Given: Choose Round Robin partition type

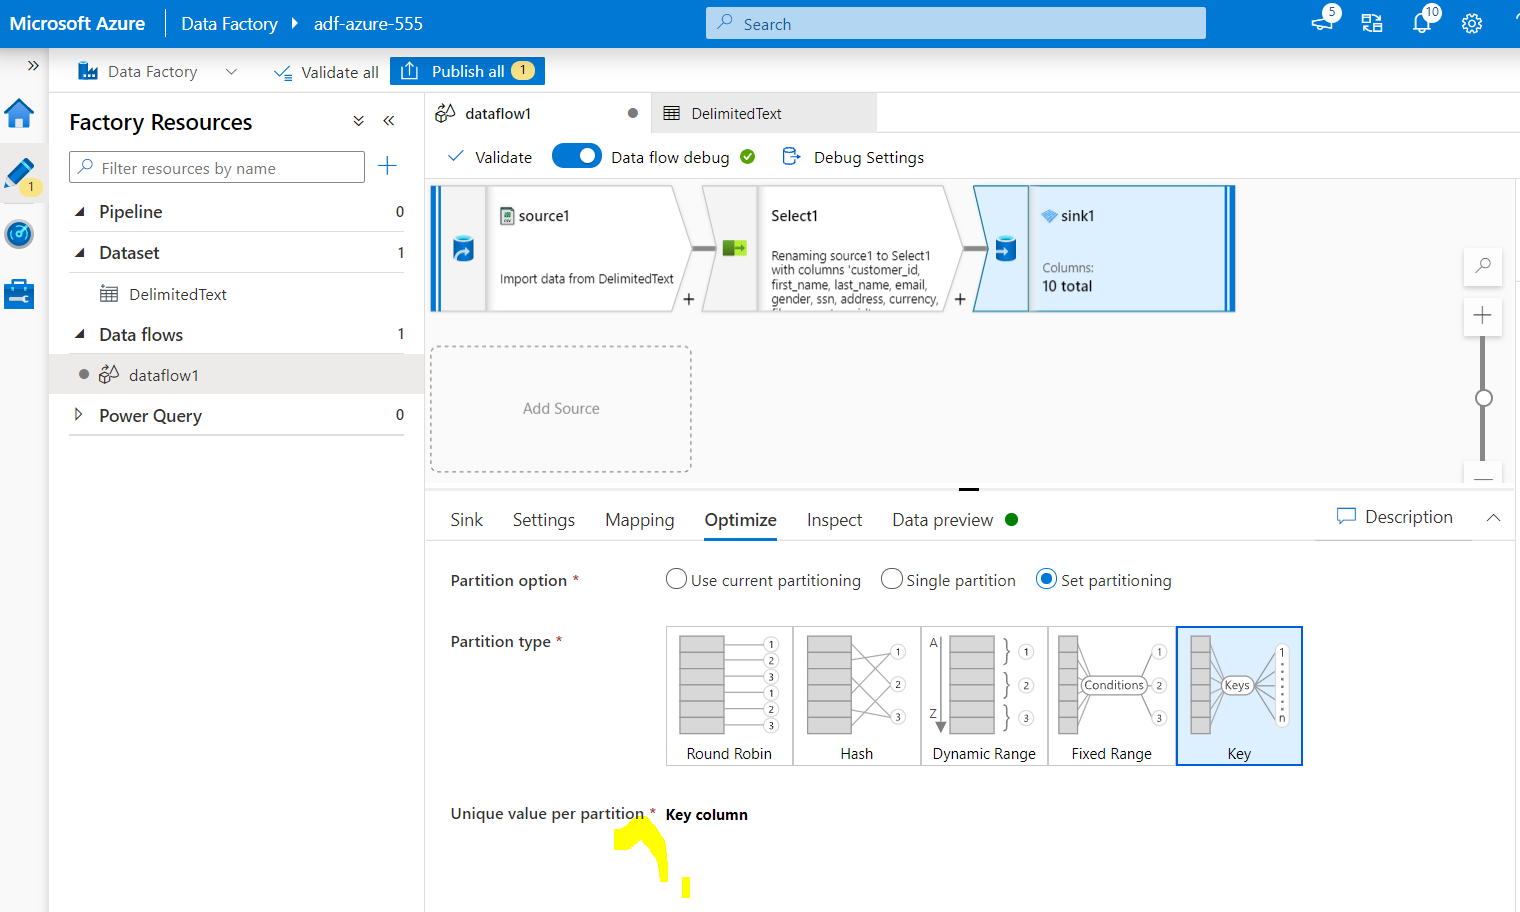Looking at the screenshot, I should 730,696.
